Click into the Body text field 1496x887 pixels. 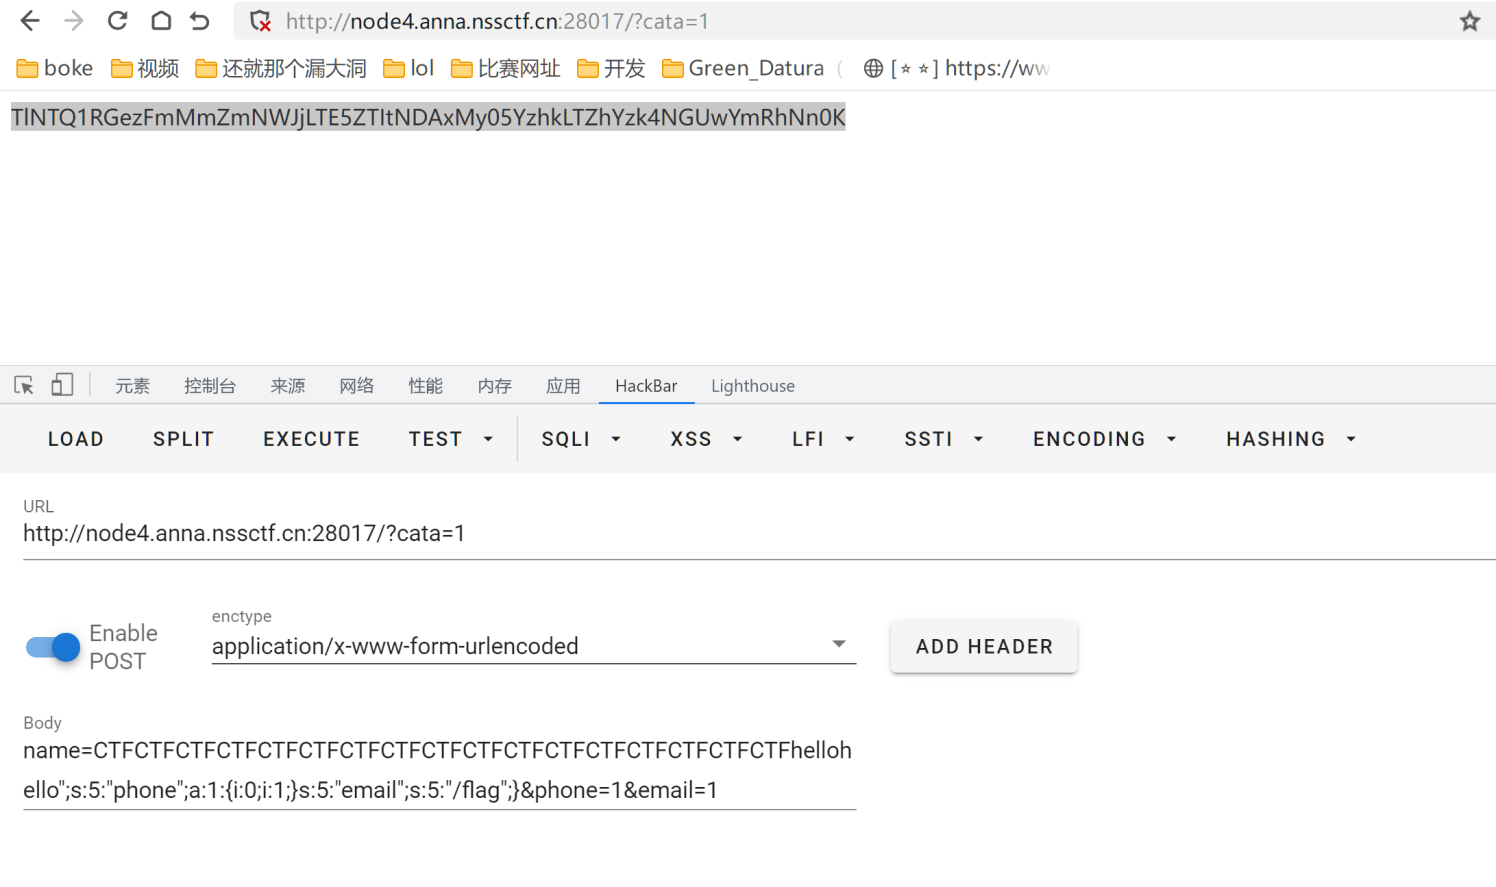coord(438,770)
